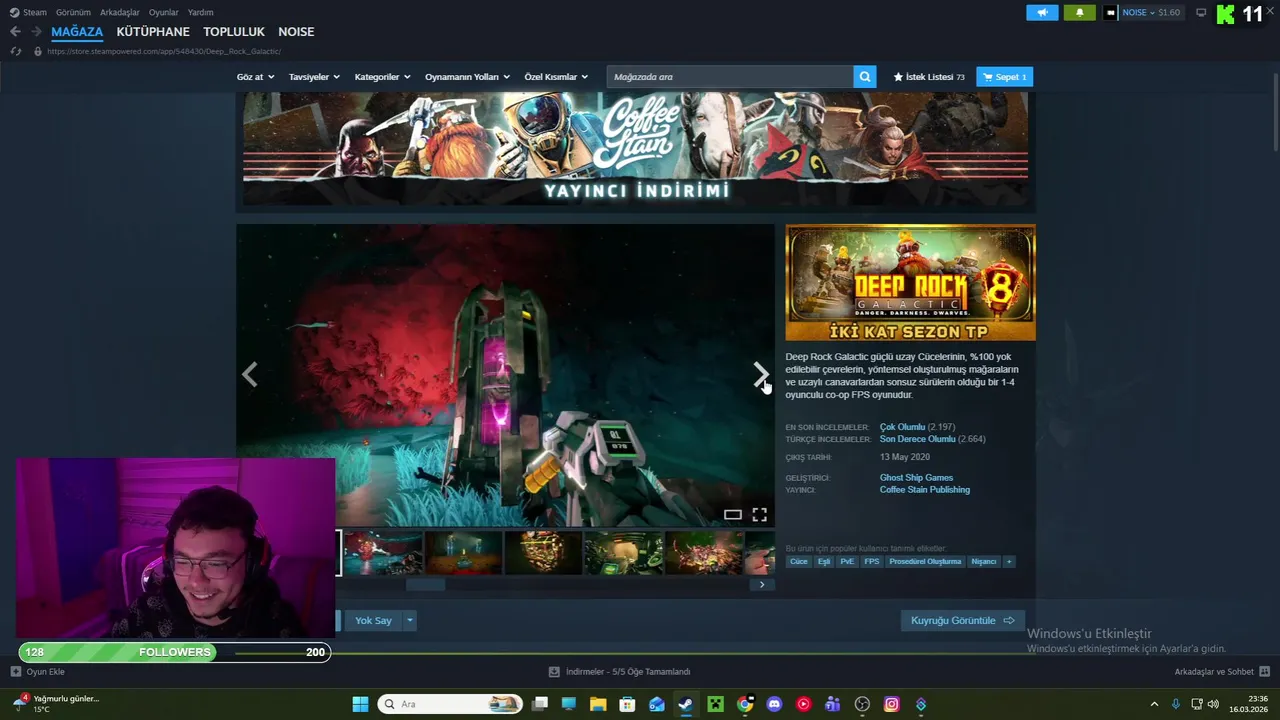
Task: Enter fullscreen on the media viewer
Action: click(x=759, y=514)
